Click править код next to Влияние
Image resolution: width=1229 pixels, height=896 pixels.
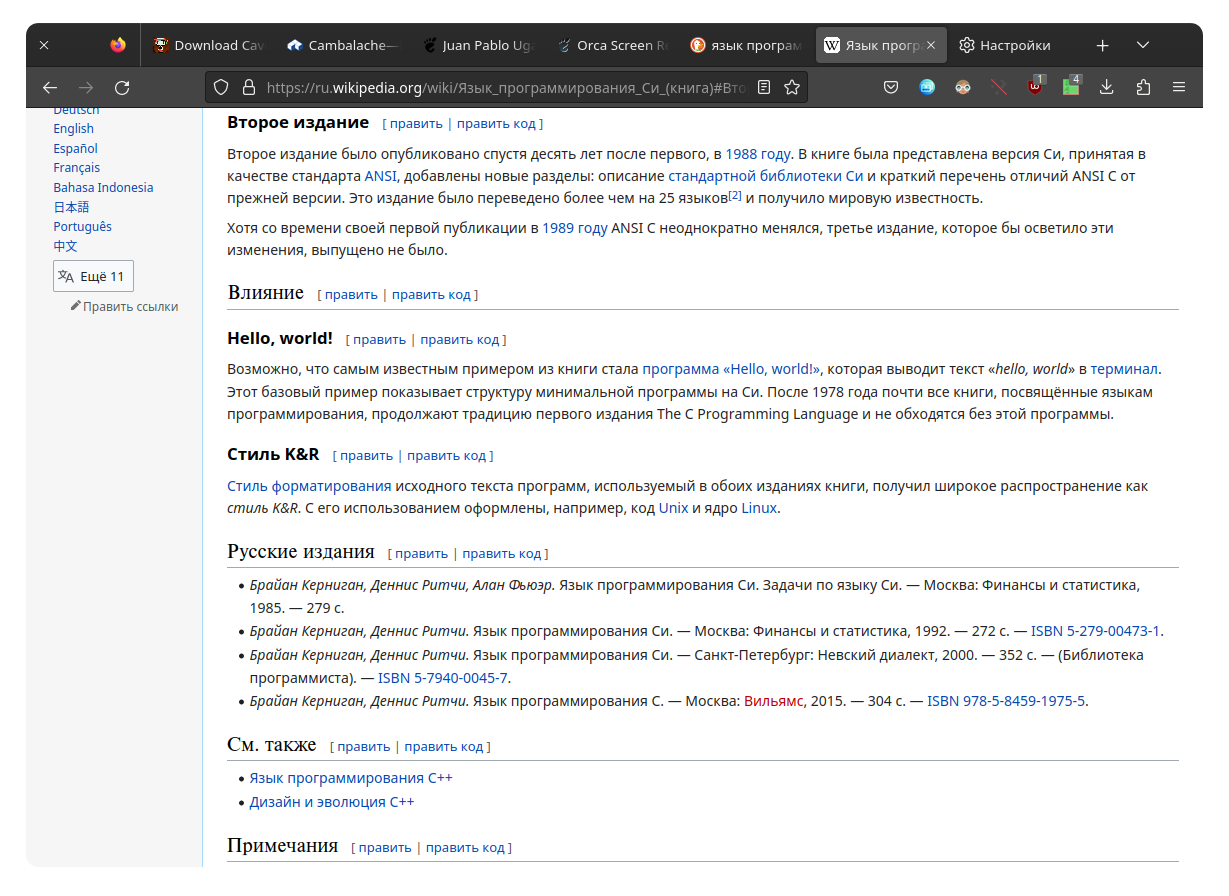[x=431, y=295]
